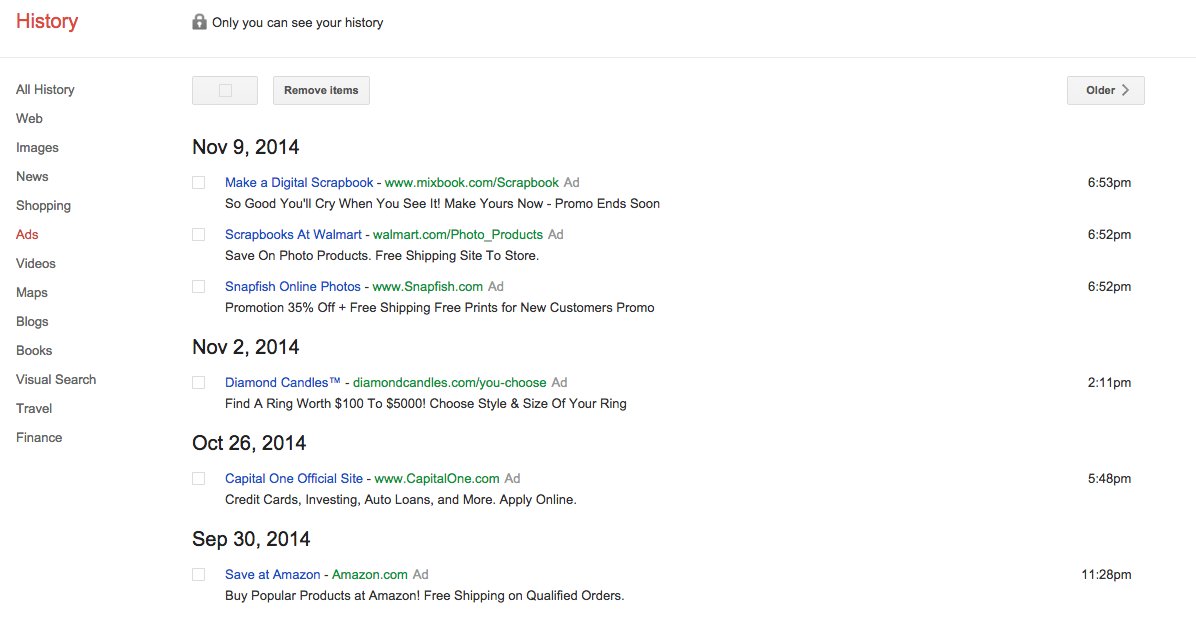Toggle the select-all checkbox in toolbar
The width and height of the screenshot is (1196, 623).
coord(225,90)
